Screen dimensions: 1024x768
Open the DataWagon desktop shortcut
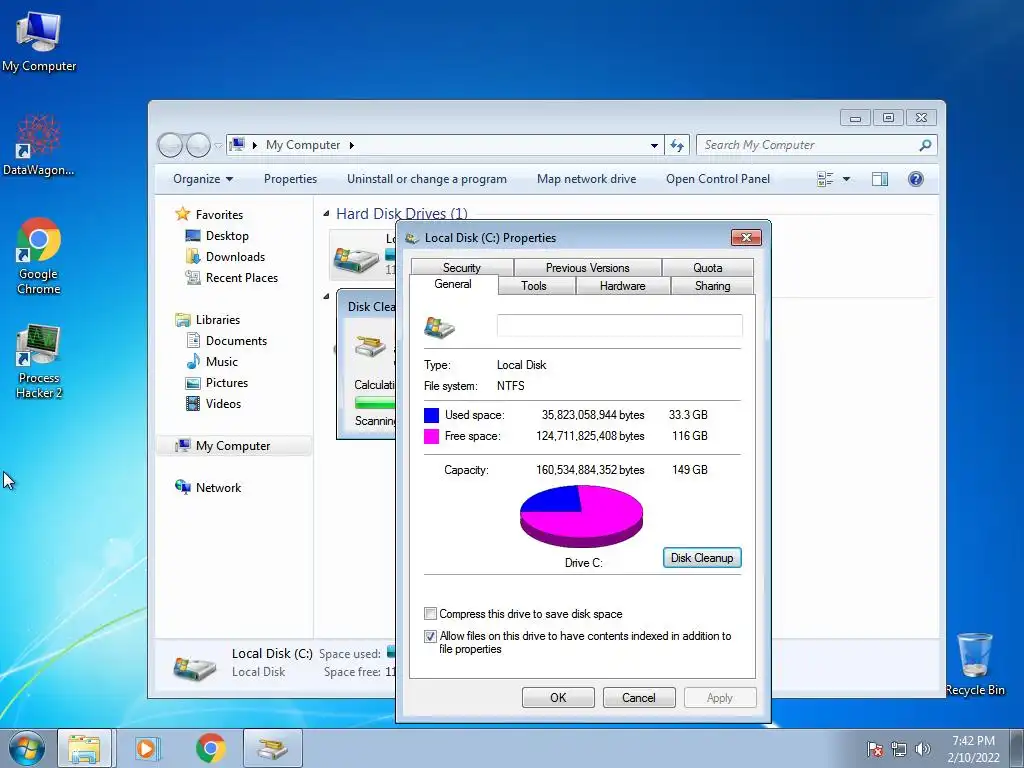tap(39, 145)
